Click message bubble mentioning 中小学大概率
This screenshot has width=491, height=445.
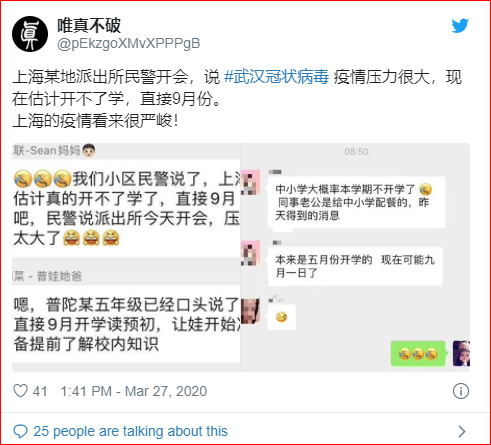click(x=356, y=202)
